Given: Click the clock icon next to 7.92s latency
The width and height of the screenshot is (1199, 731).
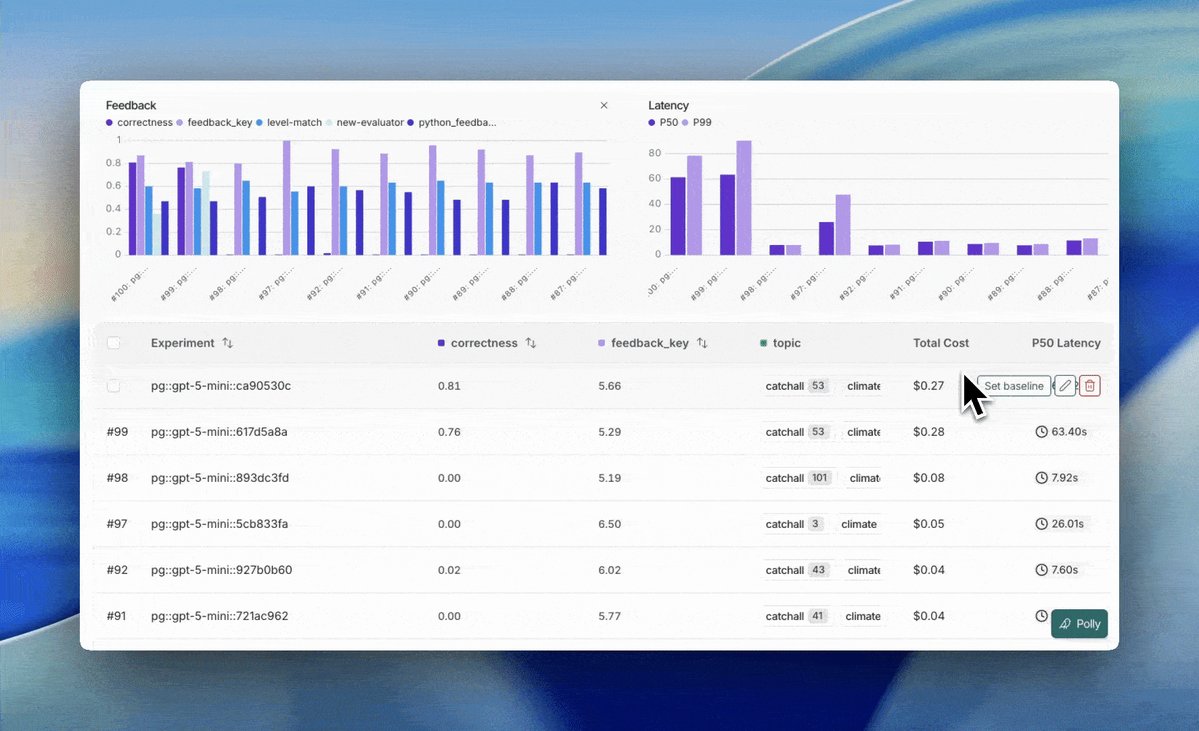Looking at the screenshot, I should (x=1040, y=478).
